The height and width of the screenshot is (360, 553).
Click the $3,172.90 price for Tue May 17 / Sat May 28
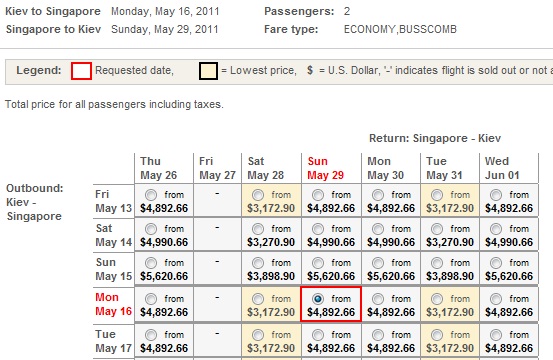click(271, 348)
